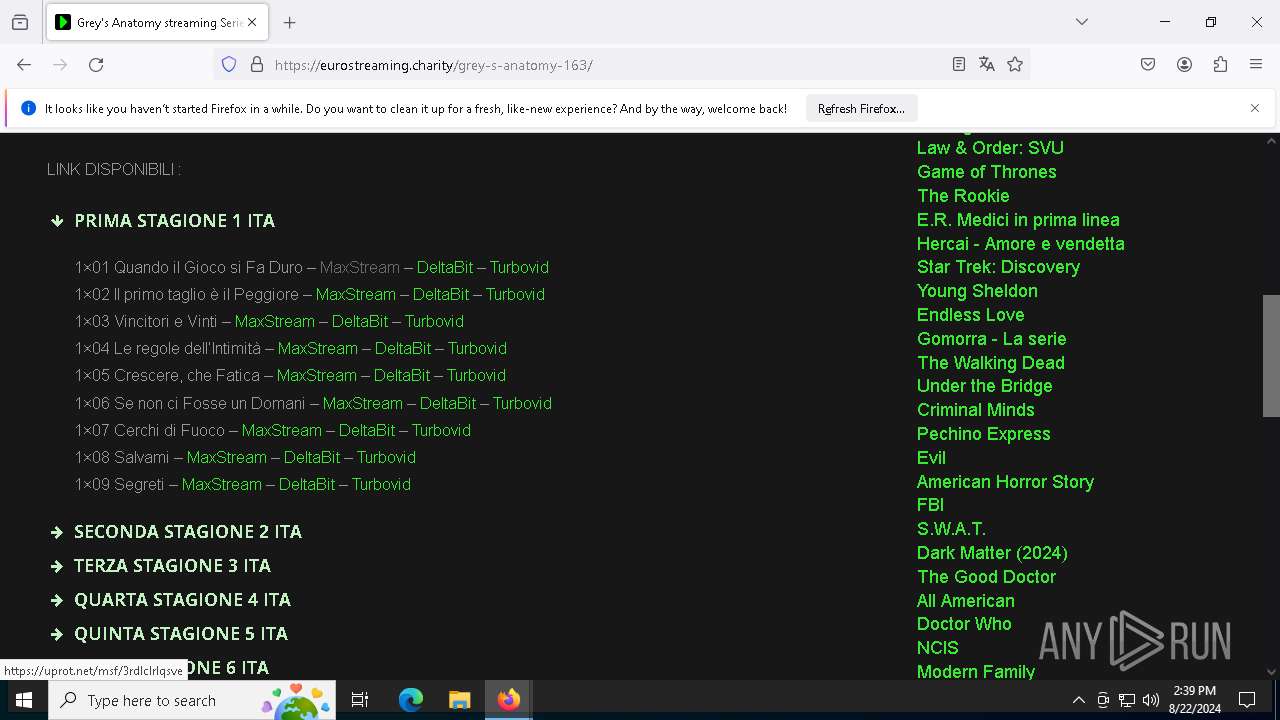Open Turbovid link for 1×09 Segreti
The image size is (1280, 720).
[381, 484]
